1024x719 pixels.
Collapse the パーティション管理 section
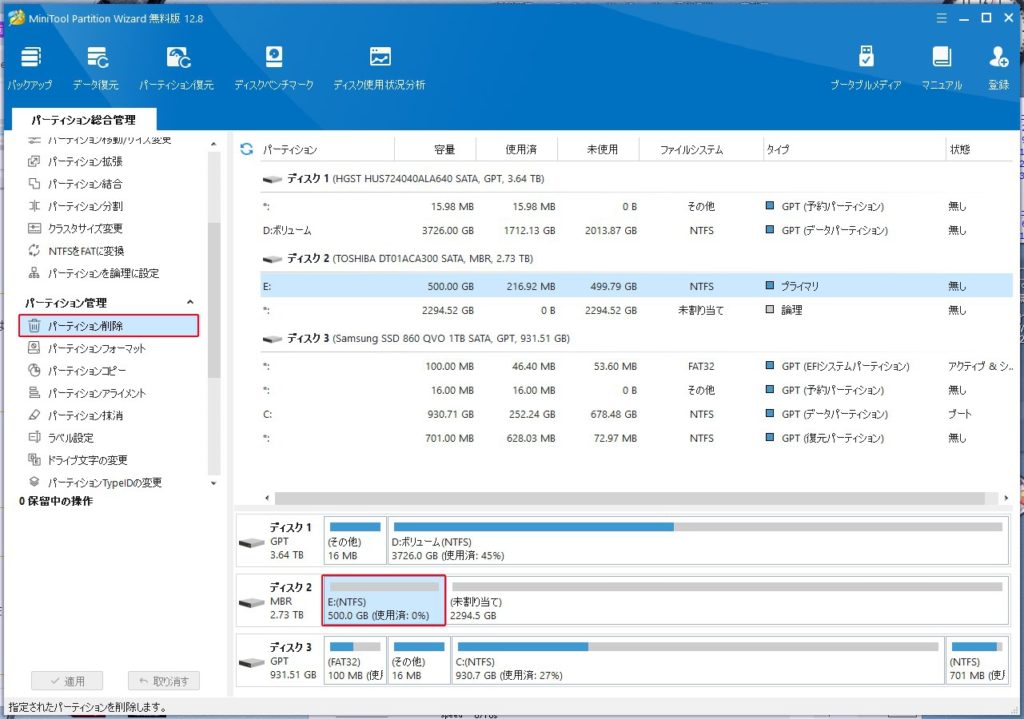click(x=191, y=303)
